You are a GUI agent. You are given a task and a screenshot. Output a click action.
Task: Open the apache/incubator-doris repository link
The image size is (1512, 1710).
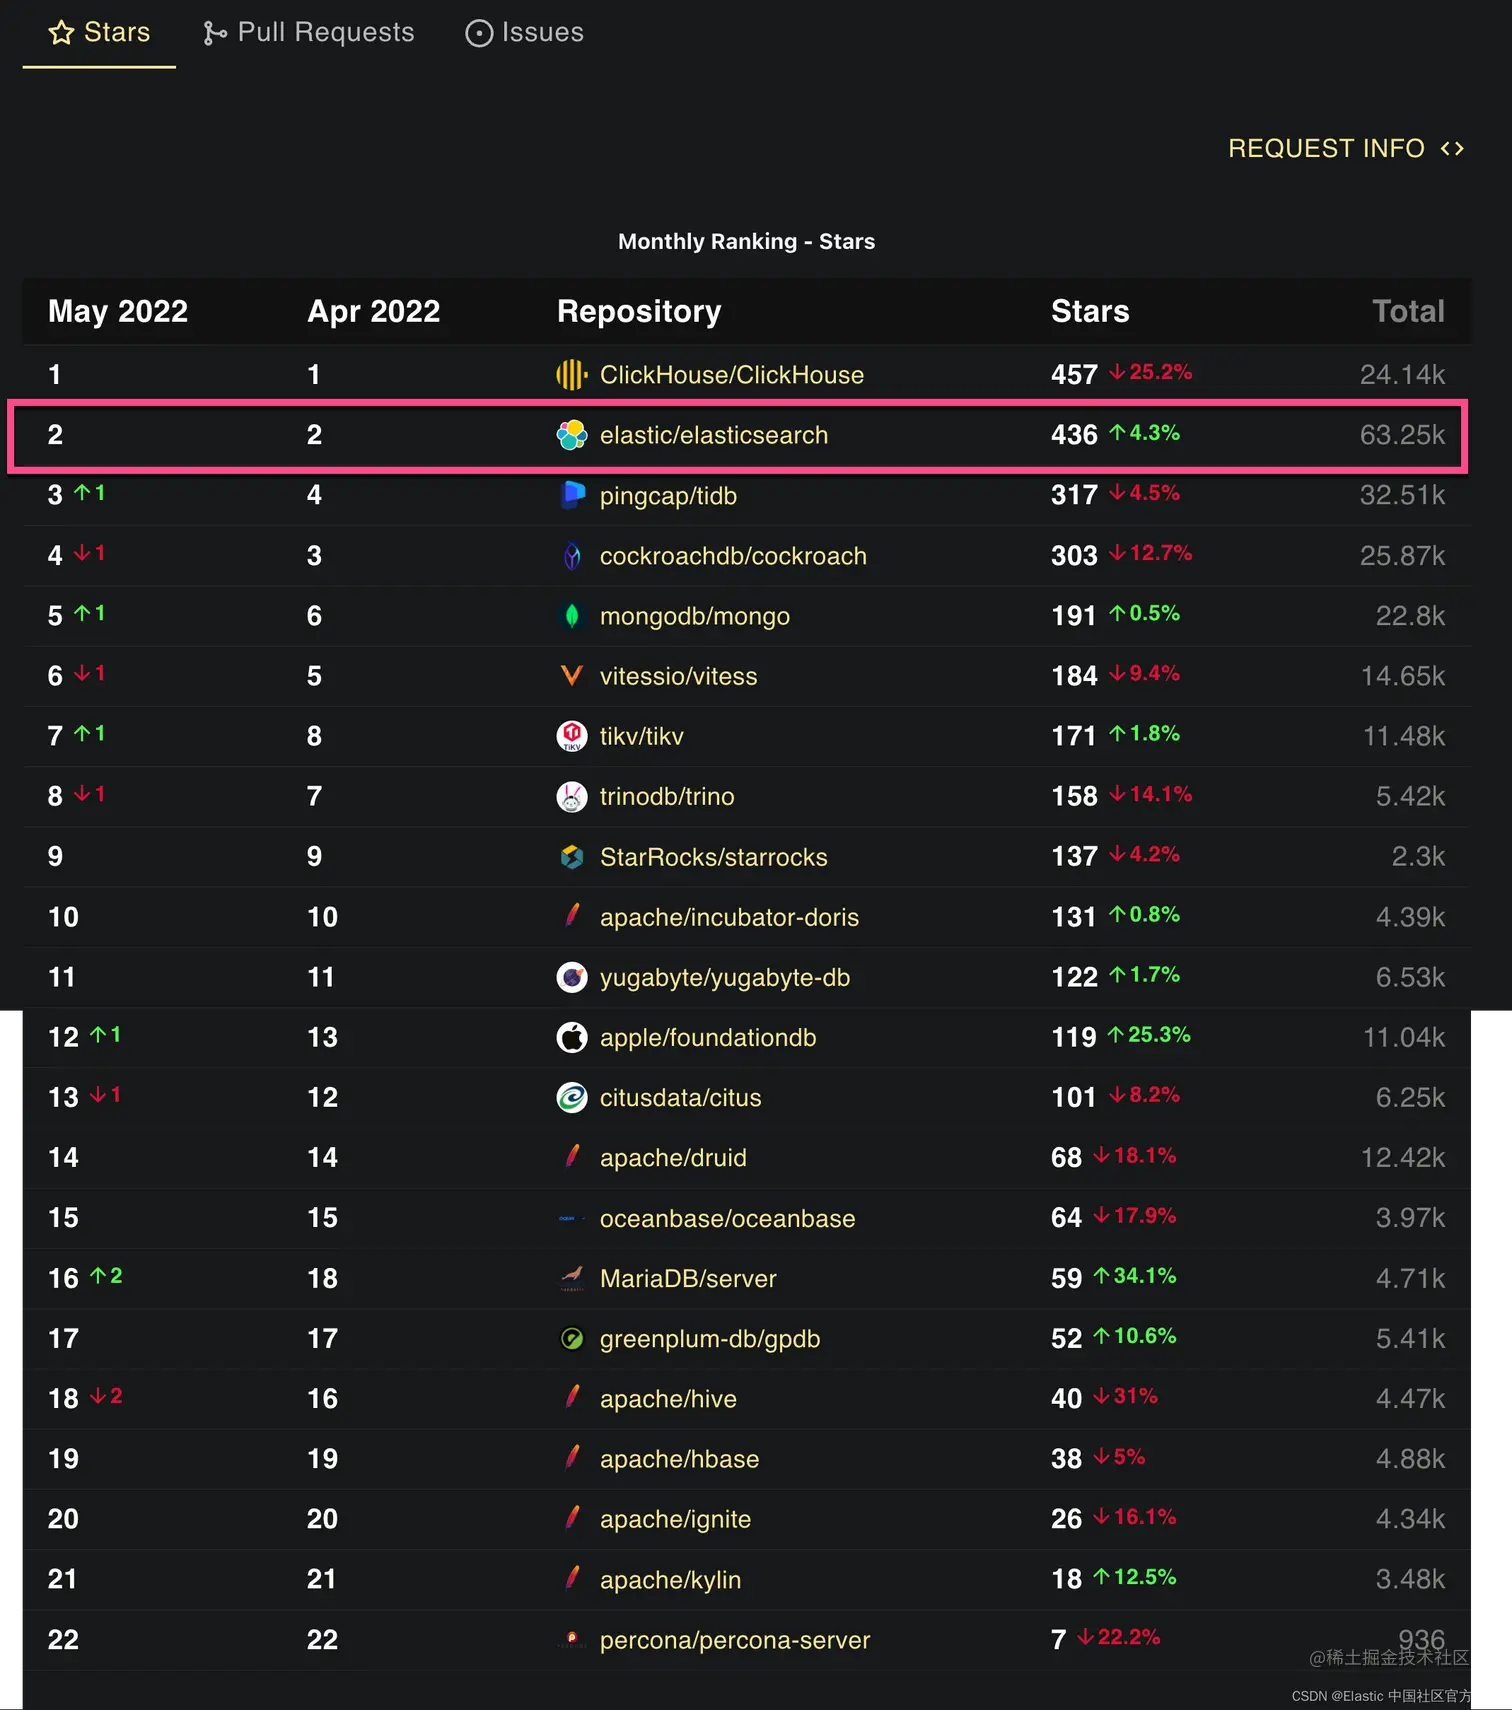[729, 917]
